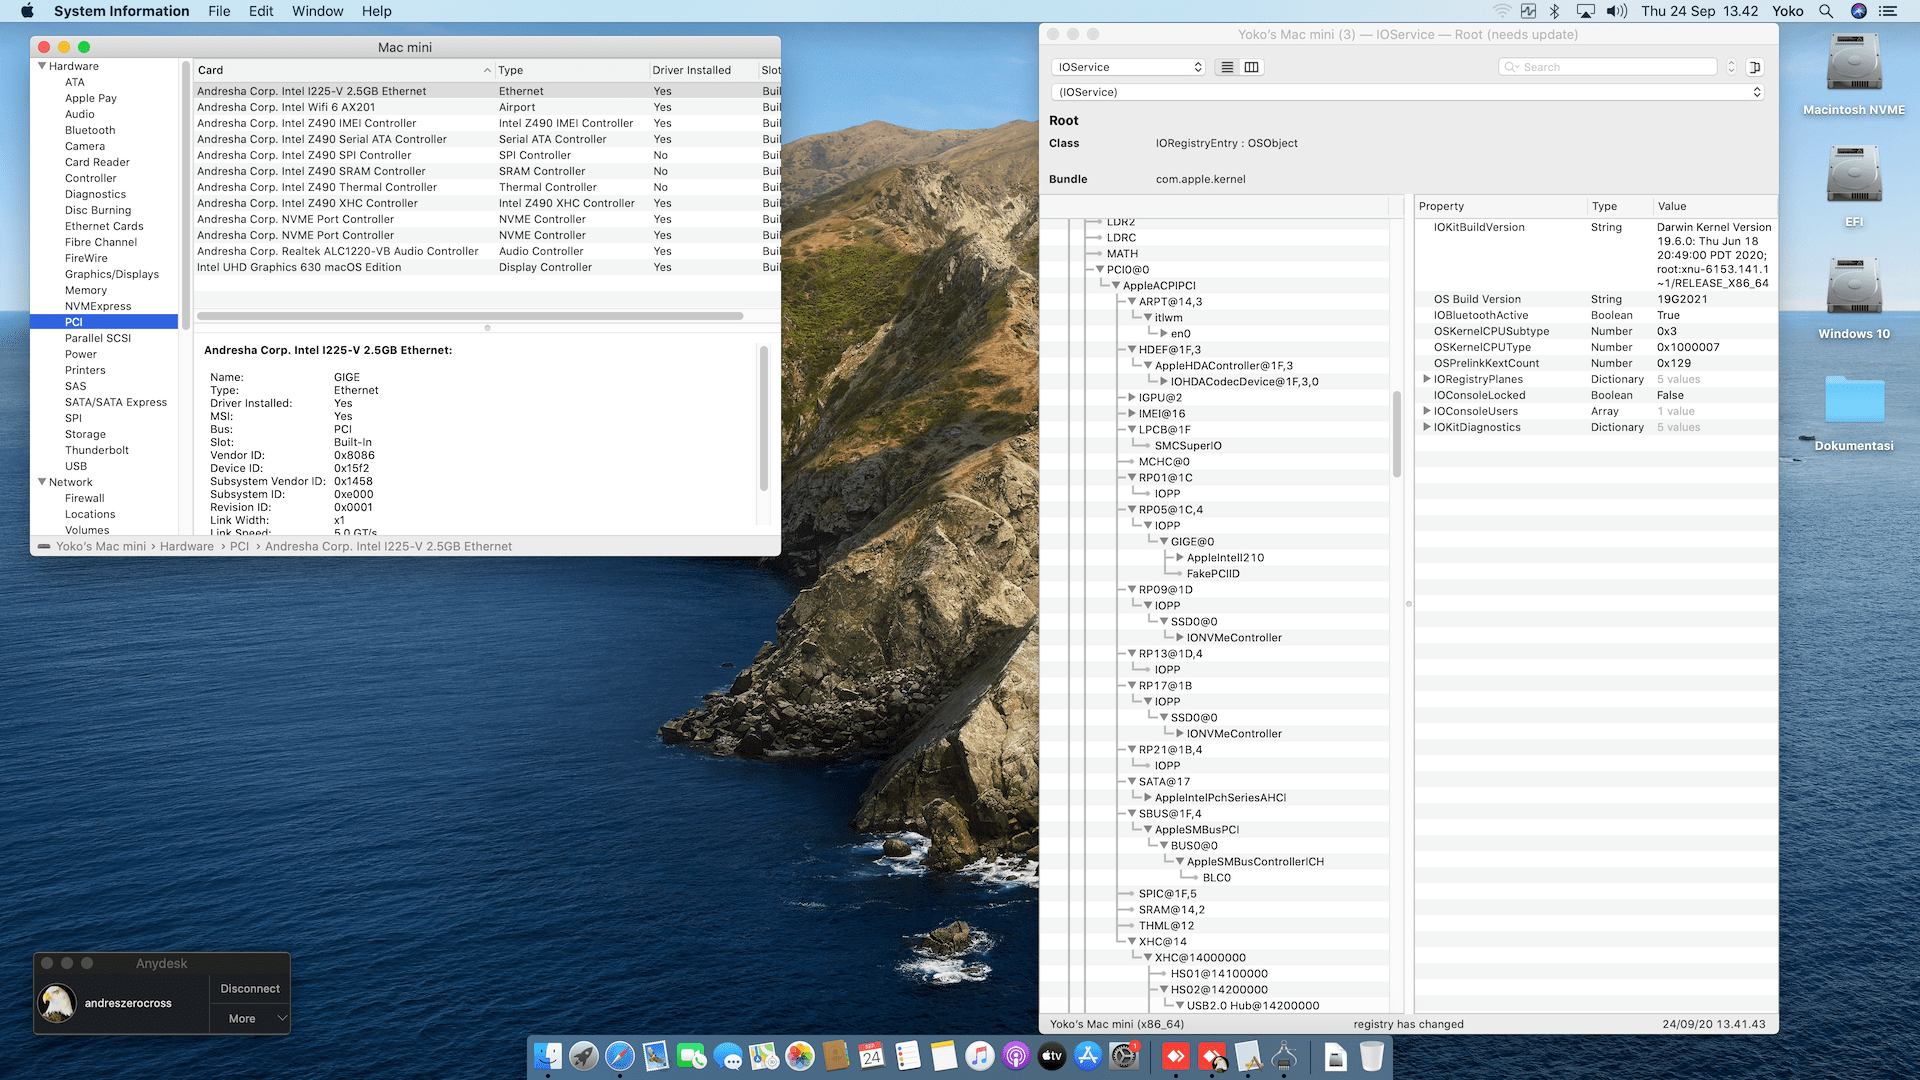Click the Disconnect button in Anydesk
Image resolution: width=1920 pixels, height=1080 pixels.
[250, 989]
